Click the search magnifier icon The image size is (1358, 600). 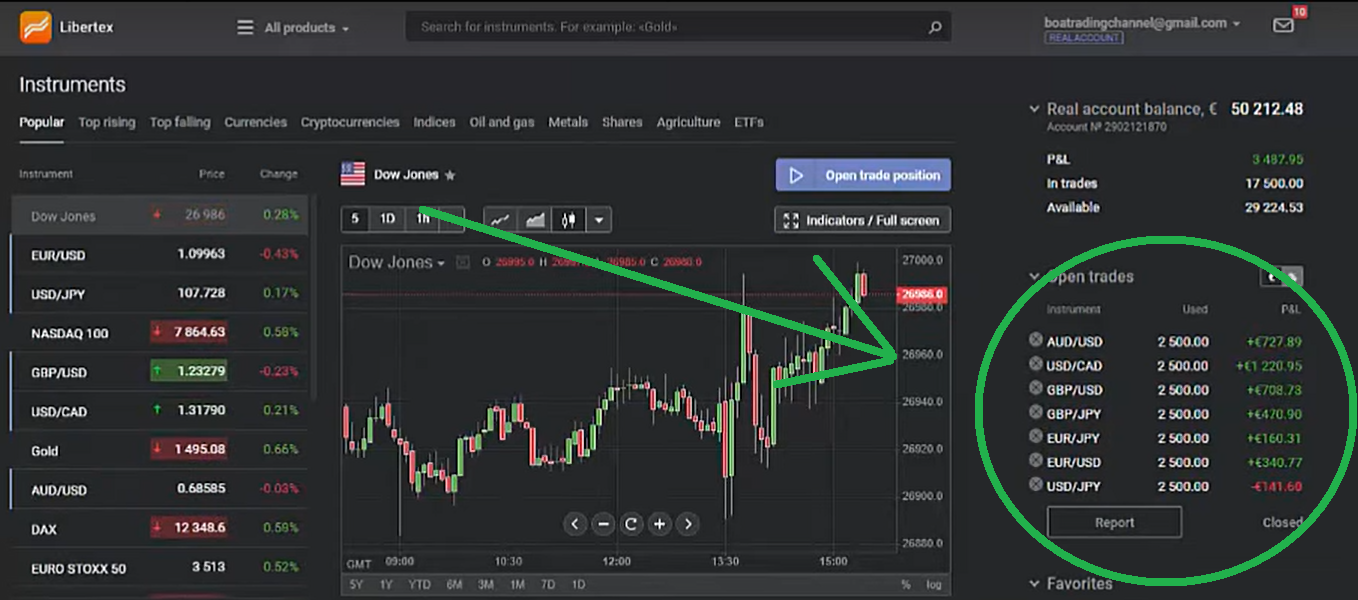(x=935, y=27)
